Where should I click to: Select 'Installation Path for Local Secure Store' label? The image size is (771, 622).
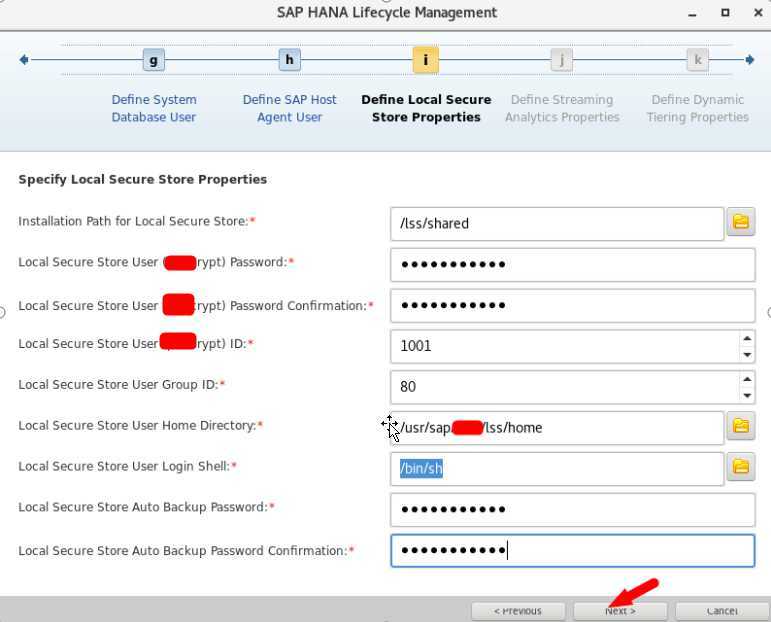137,221
